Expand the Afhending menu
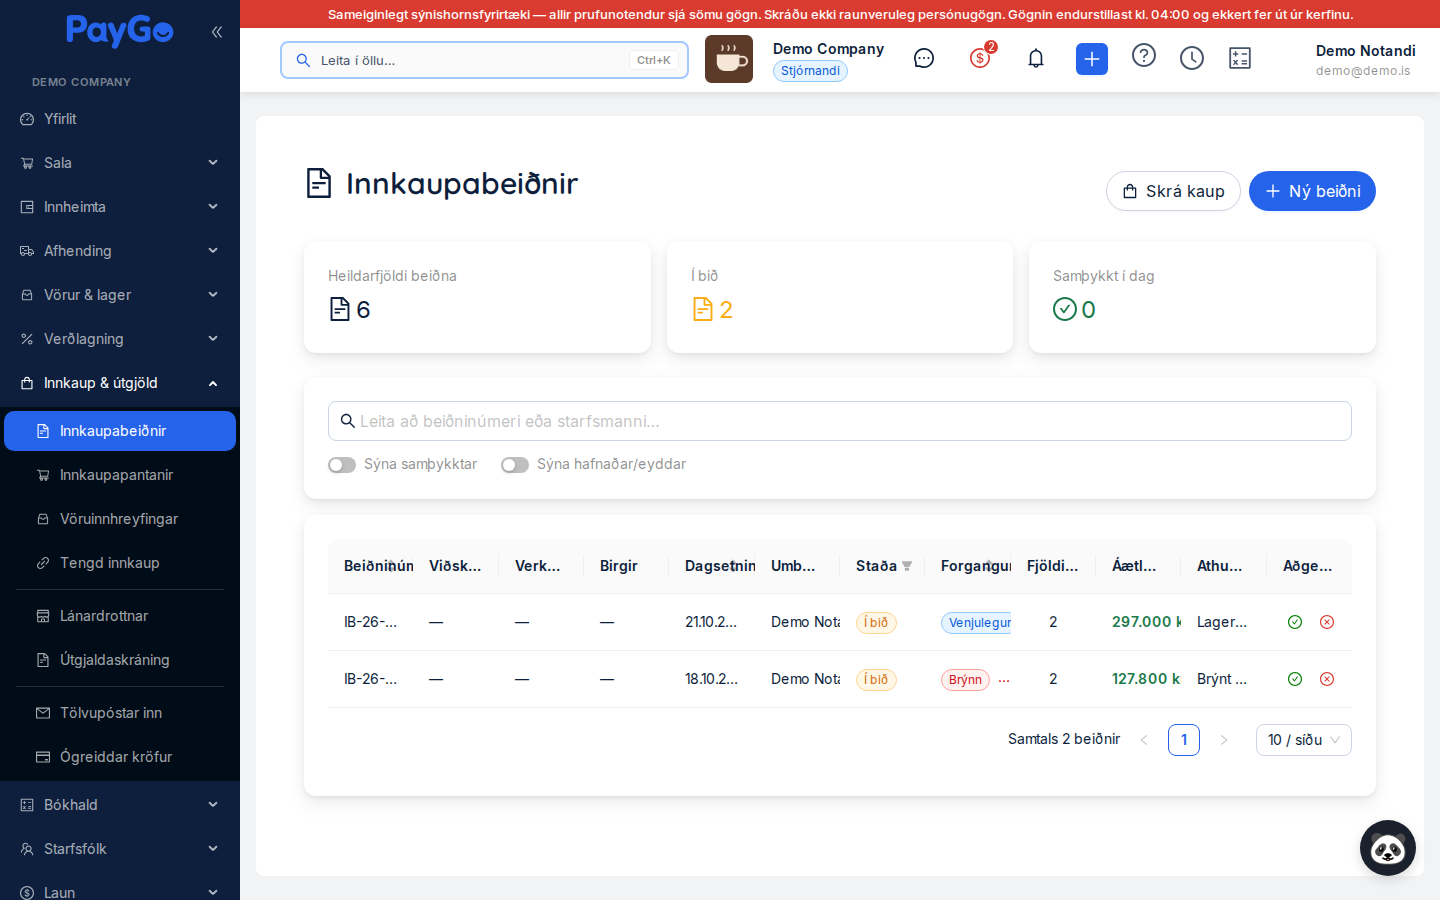1440x900 pixels. pos(120,251)
